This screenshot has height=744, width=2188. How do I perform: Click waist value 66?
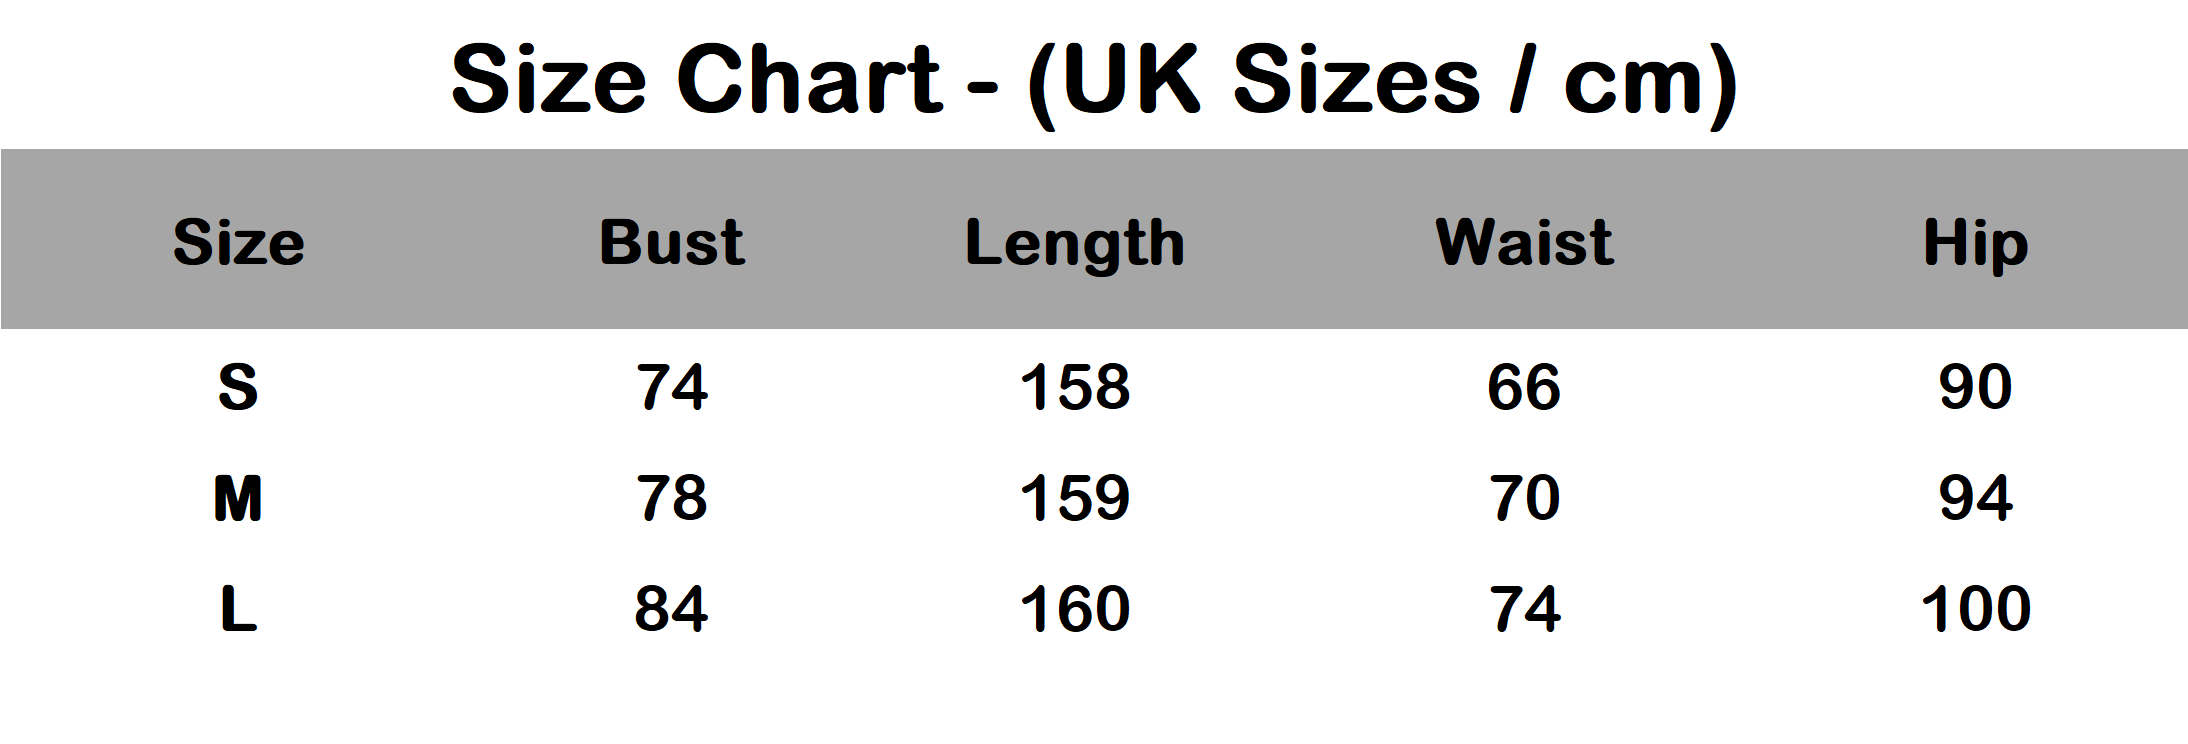pos(1524,387)
